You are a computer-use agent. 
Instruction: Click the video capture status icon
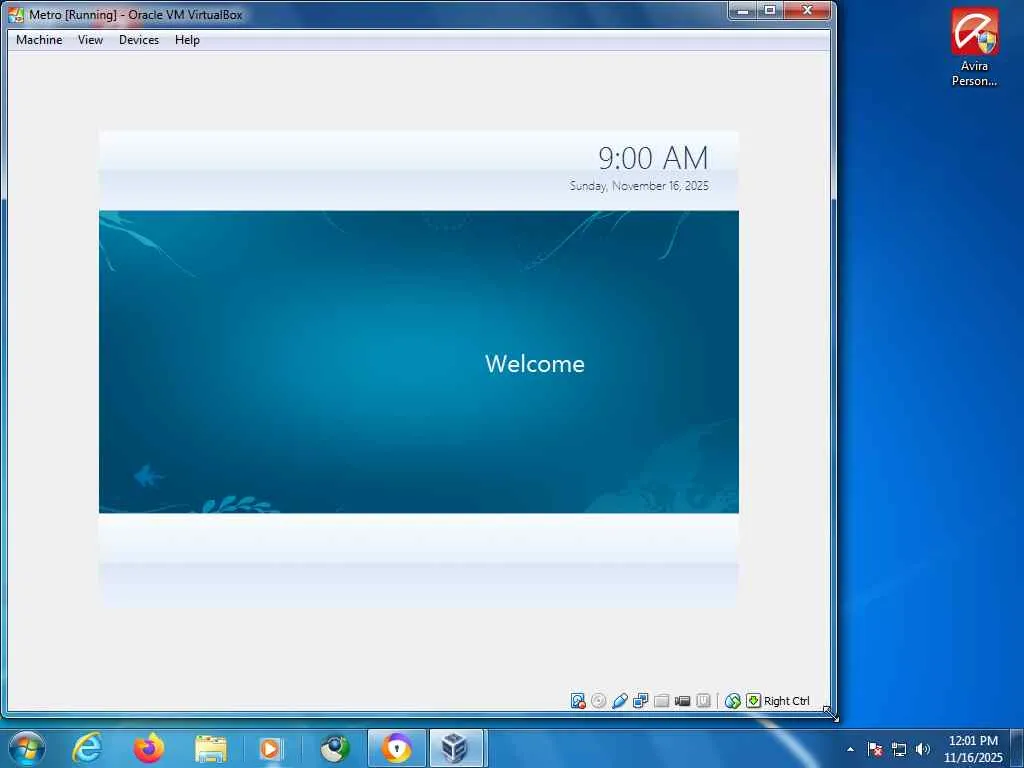coord(682,701)
